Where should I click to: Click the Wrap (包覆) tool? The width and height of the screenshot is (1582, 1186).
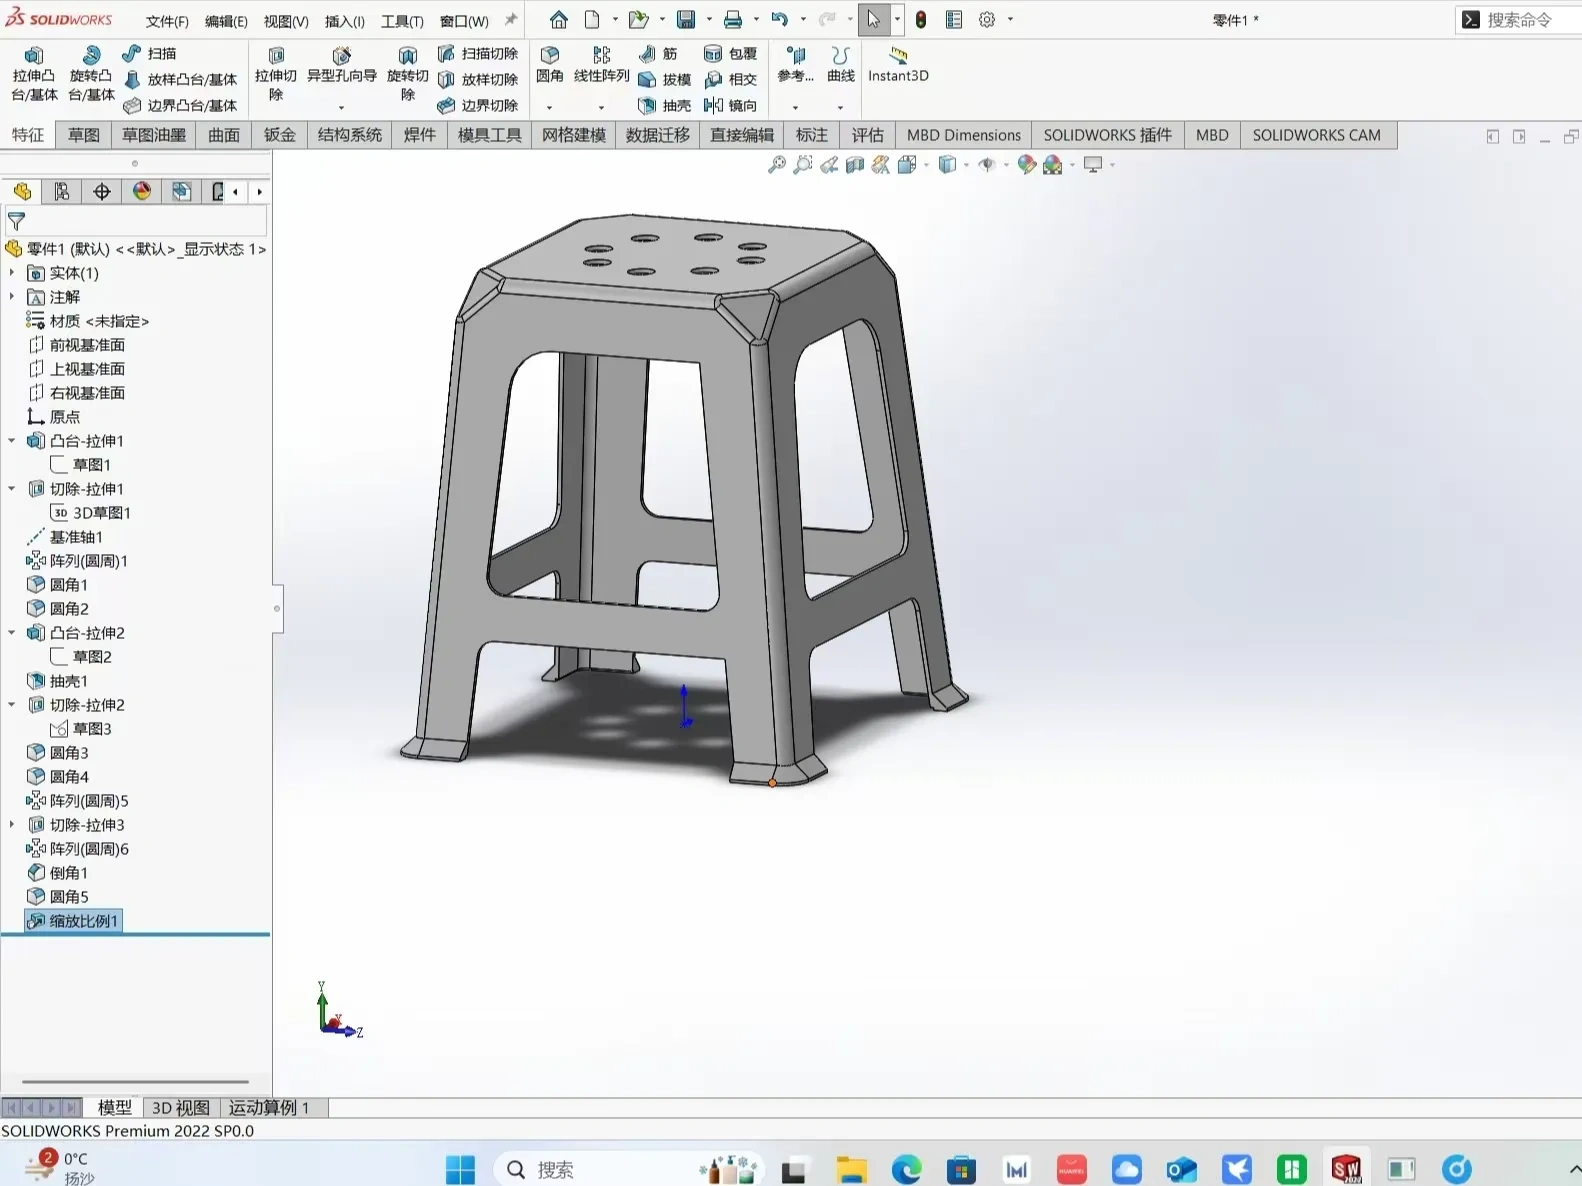(x=730, y=53)
